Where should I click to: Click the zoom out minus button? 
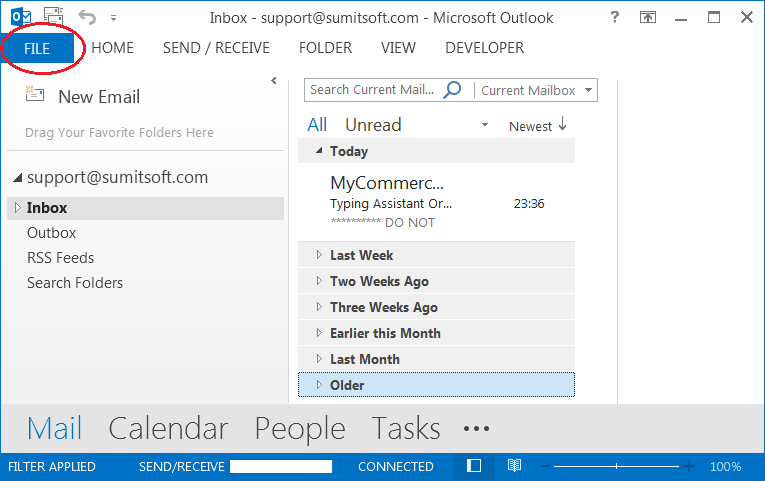point(545,466)
